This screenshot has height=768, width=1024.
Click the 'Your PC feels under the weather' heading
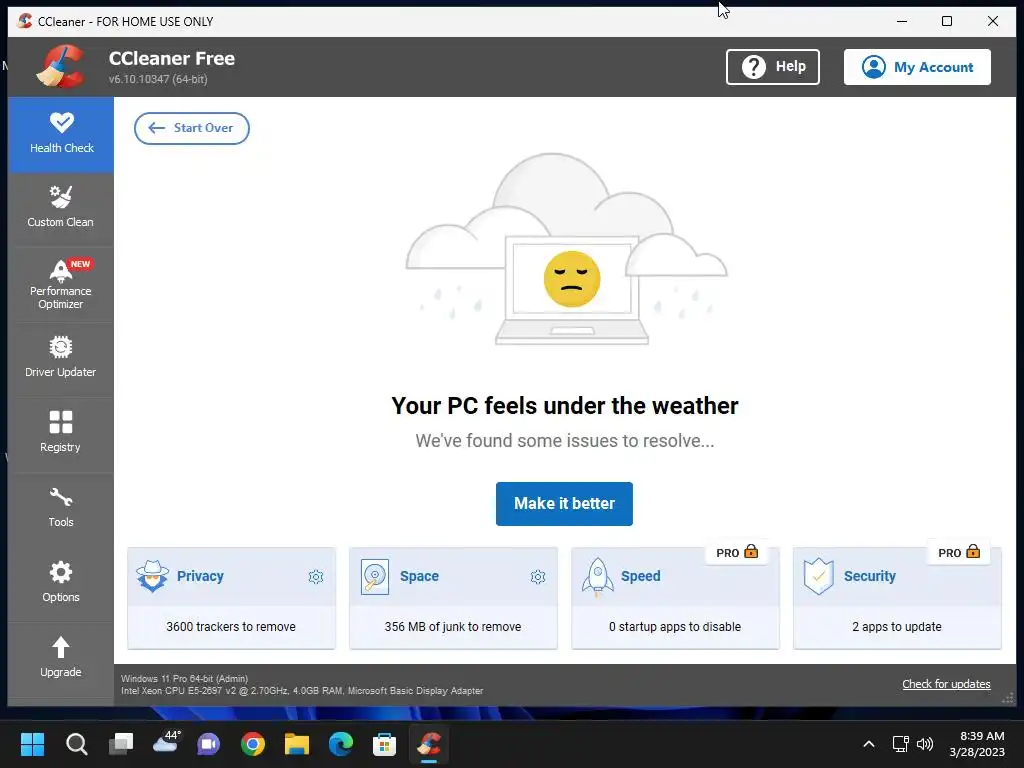coord(565,406)
